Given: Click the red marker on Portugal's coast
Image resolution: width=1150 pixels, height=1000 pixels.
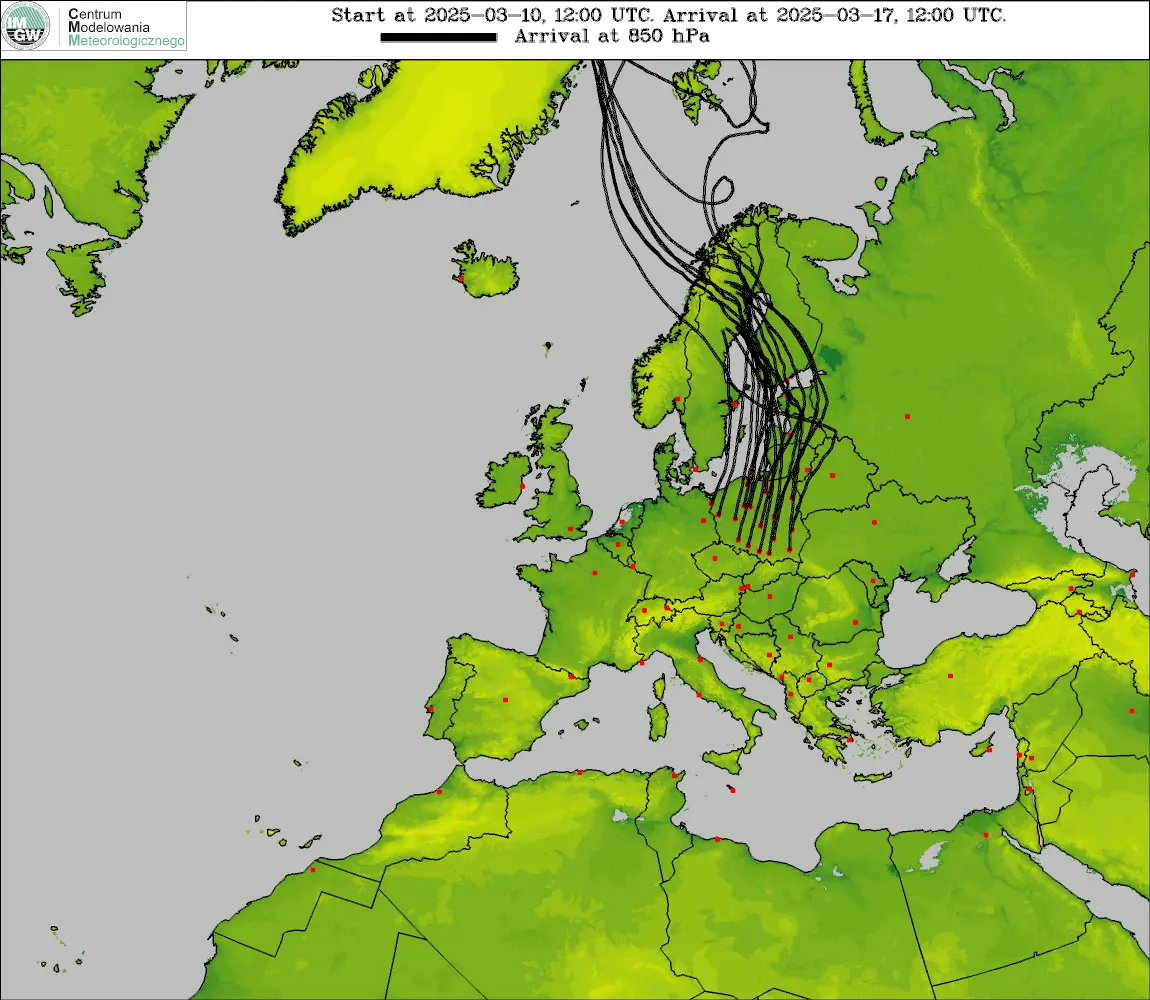Looking at the screenshot, I should coord(431,709).
